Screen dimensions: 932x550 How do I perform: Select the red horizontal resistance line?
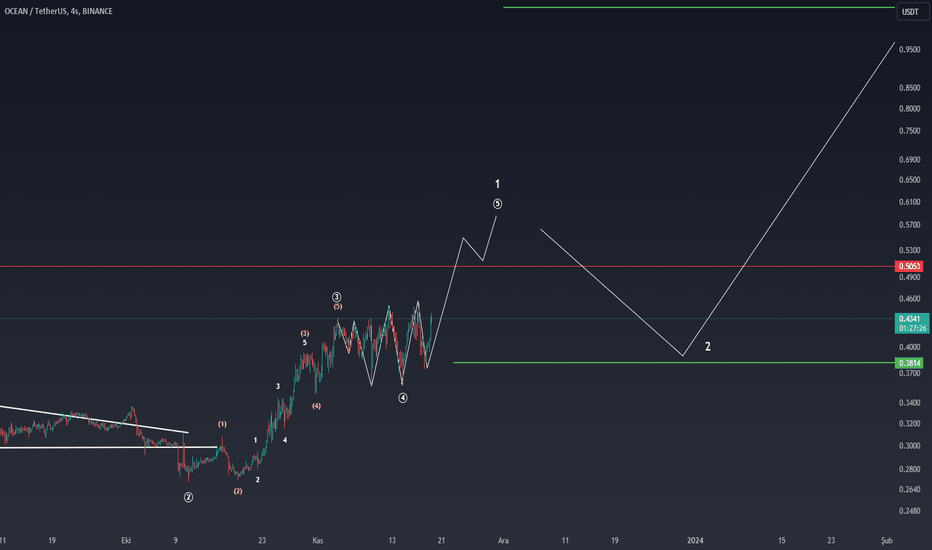coord(446,266)
